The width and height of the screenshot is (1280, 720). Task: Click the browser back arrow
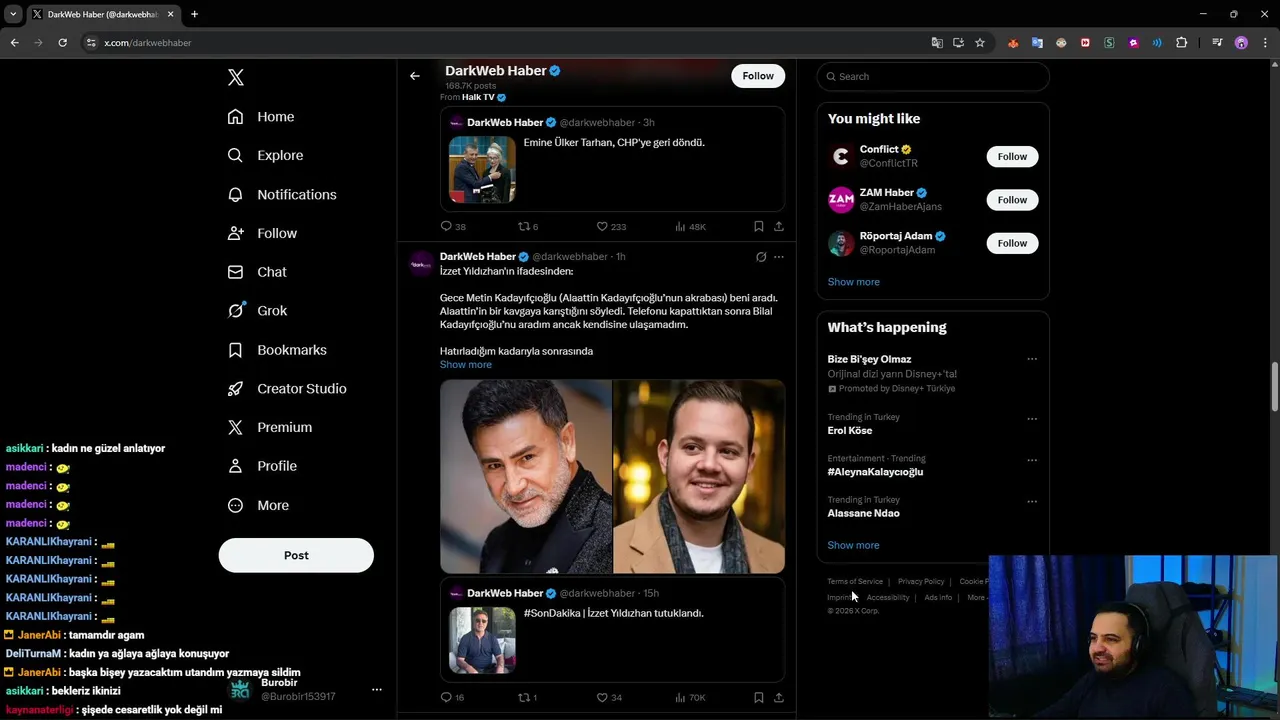[14, 43]
